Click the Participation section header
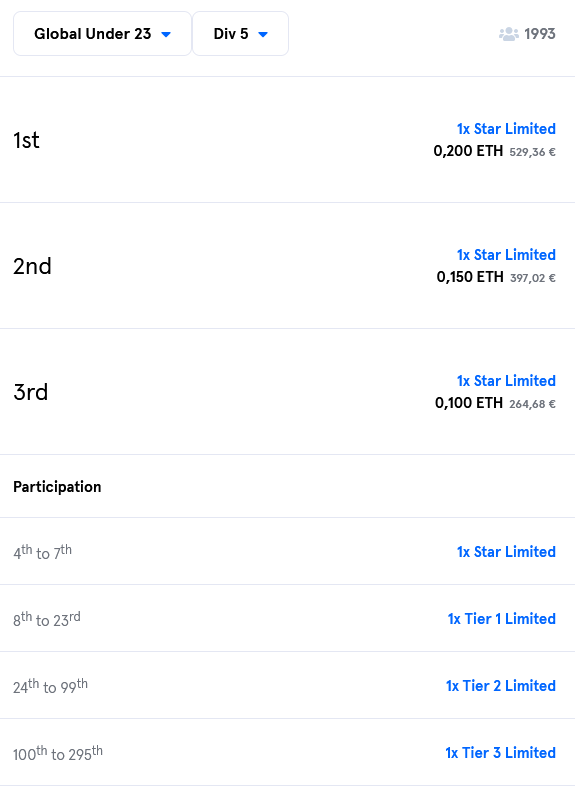The width and height of the screenshot is (575, 809). click(57, 487)
